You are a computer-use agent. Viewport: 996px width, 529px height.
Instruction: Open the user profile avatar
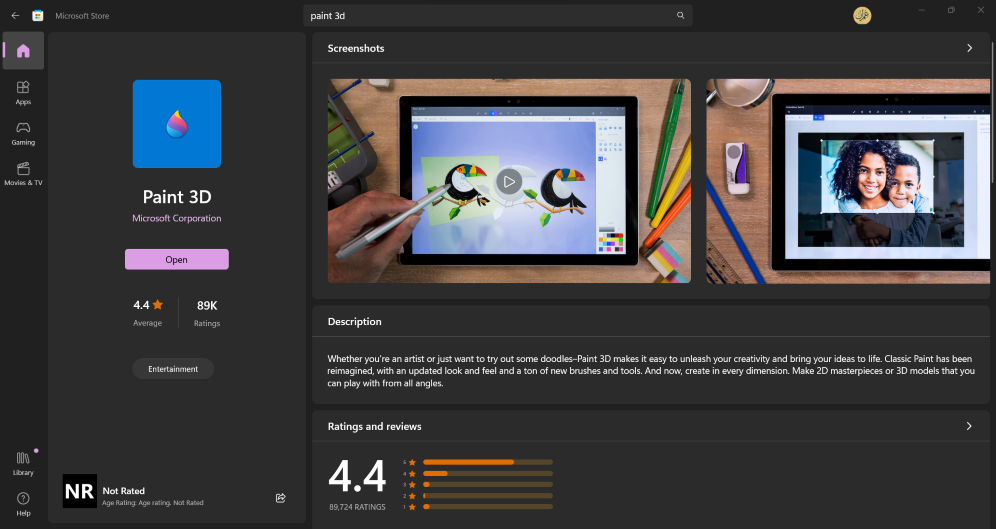coord(862,15)
